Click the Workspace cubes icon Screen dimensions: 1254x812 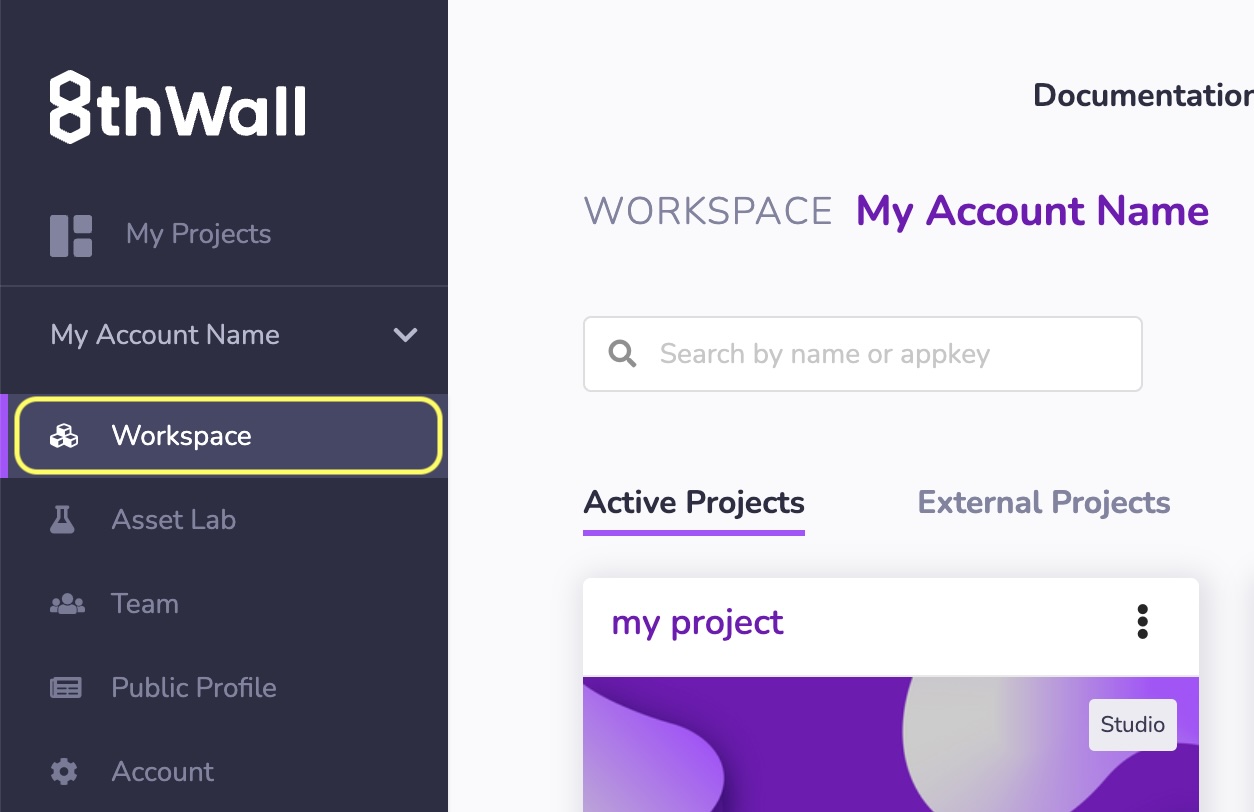tap(64, 435)
